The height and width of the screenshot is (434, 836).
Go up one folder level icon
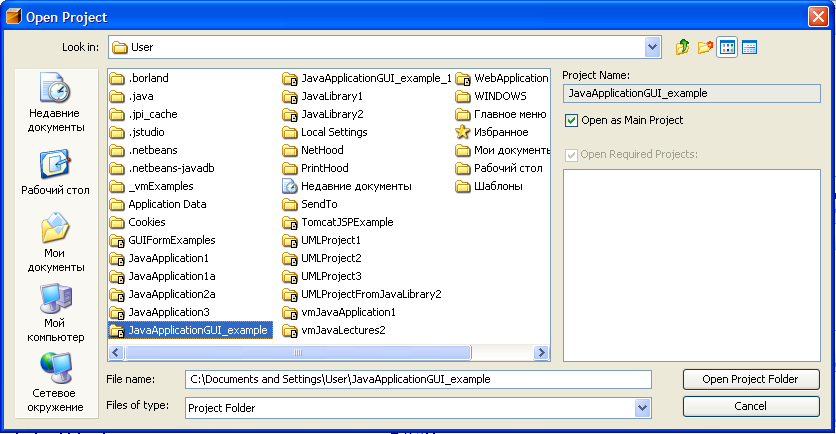682,47
